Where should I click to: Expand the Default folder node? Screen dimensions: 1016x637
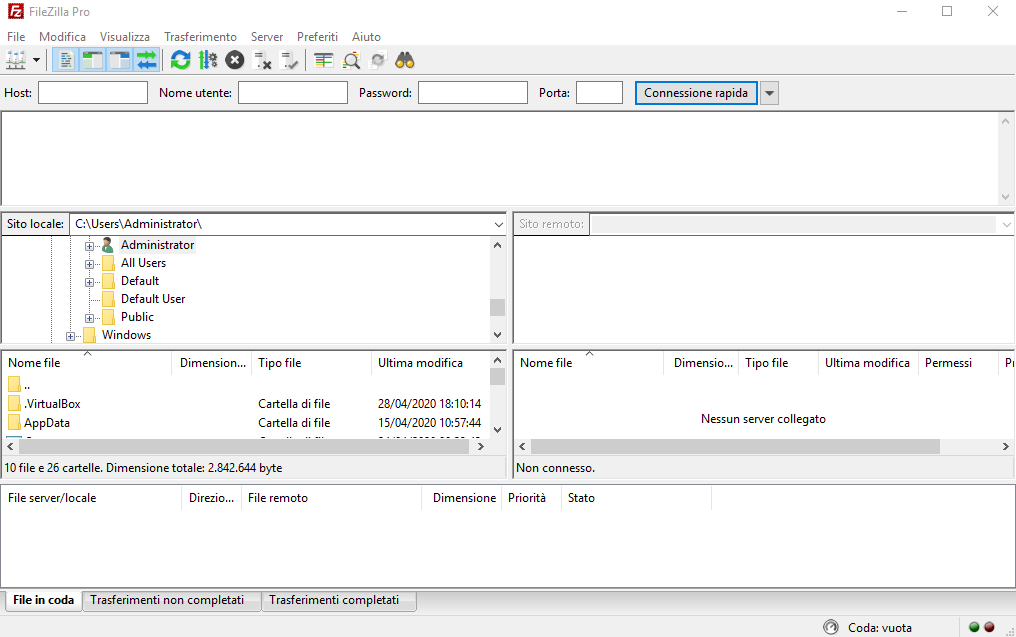coord(89,282)
